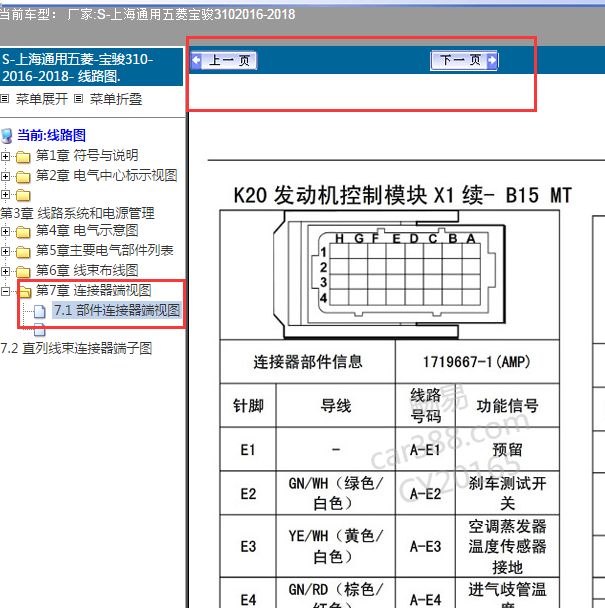Open 第2章 电气中心标示视图 chapter
This screenshot has width=605, height=608.
107,176
